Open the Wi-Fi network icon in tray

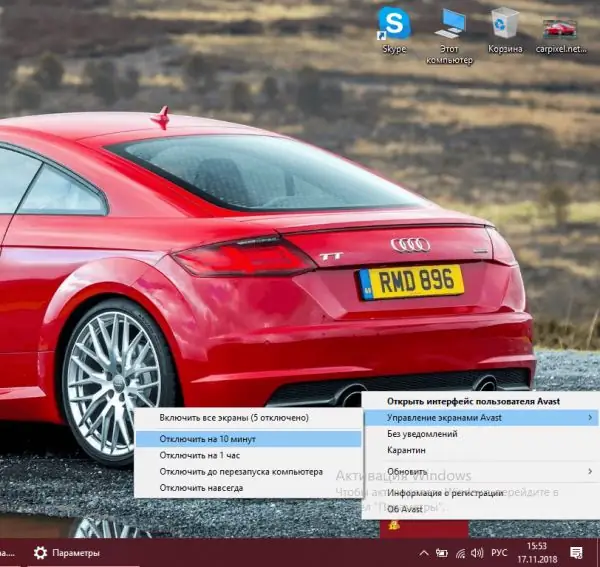tap(461, 553)
